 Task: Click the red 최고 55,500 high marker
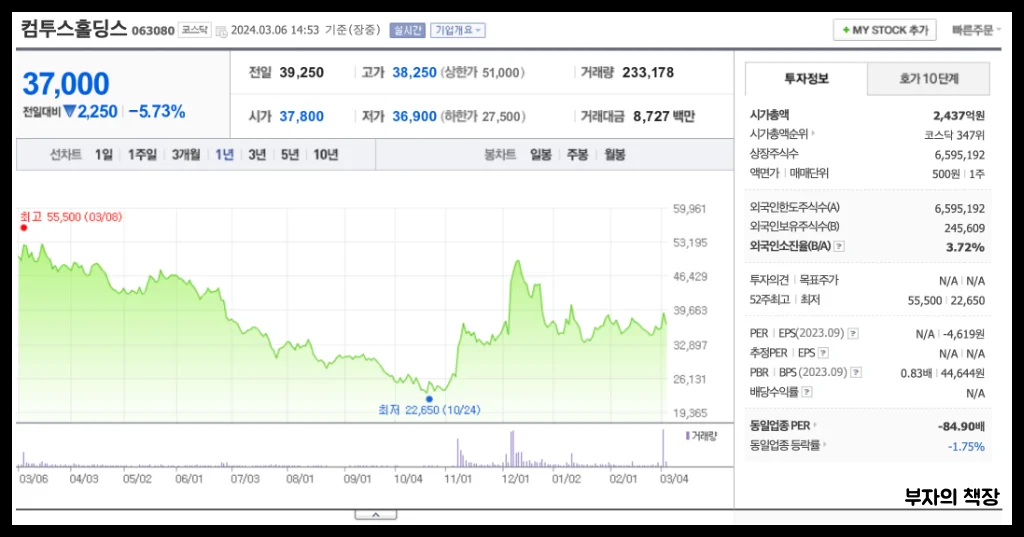pos(24,228)
